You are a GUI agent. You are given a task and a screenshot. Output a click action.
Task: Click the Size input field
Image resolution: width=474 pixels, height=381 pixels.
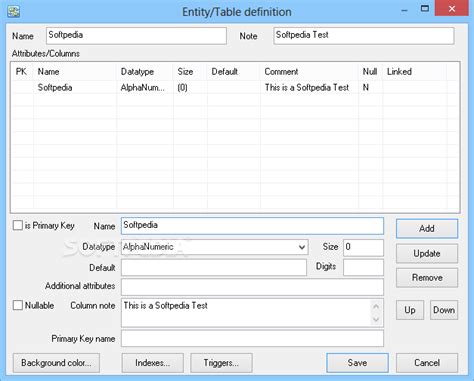tap(363, 247)
